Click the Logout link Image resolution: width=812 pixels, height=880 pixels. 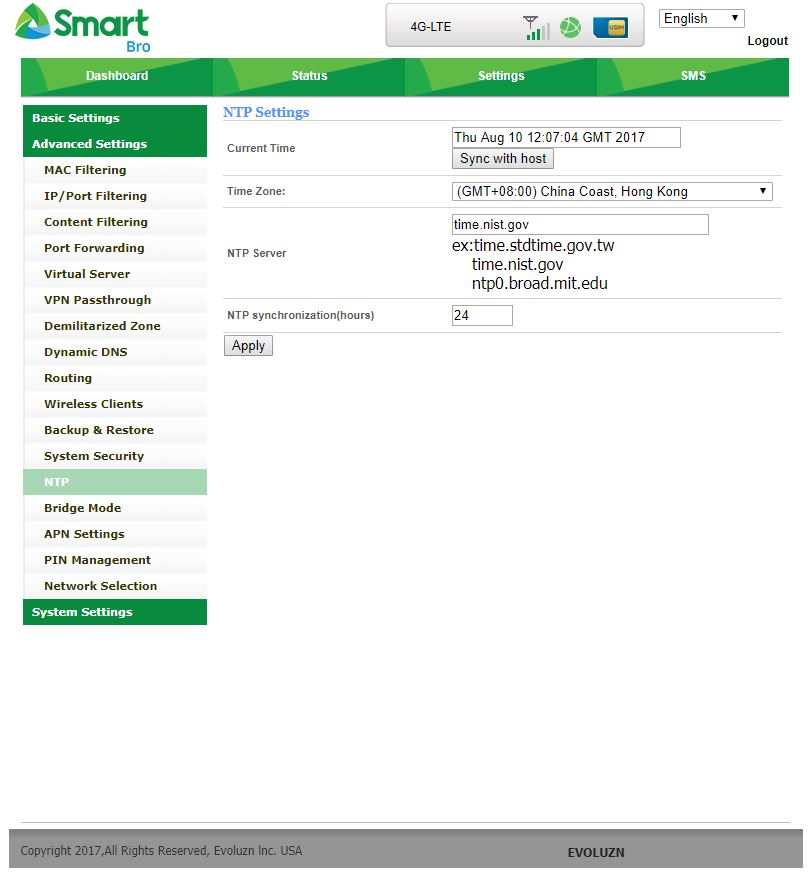pos(767,41)
